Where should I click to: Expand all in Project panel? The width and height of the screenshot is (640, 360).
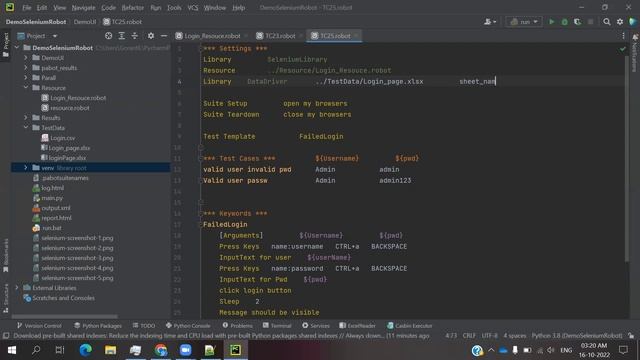(x=122, y=36)
